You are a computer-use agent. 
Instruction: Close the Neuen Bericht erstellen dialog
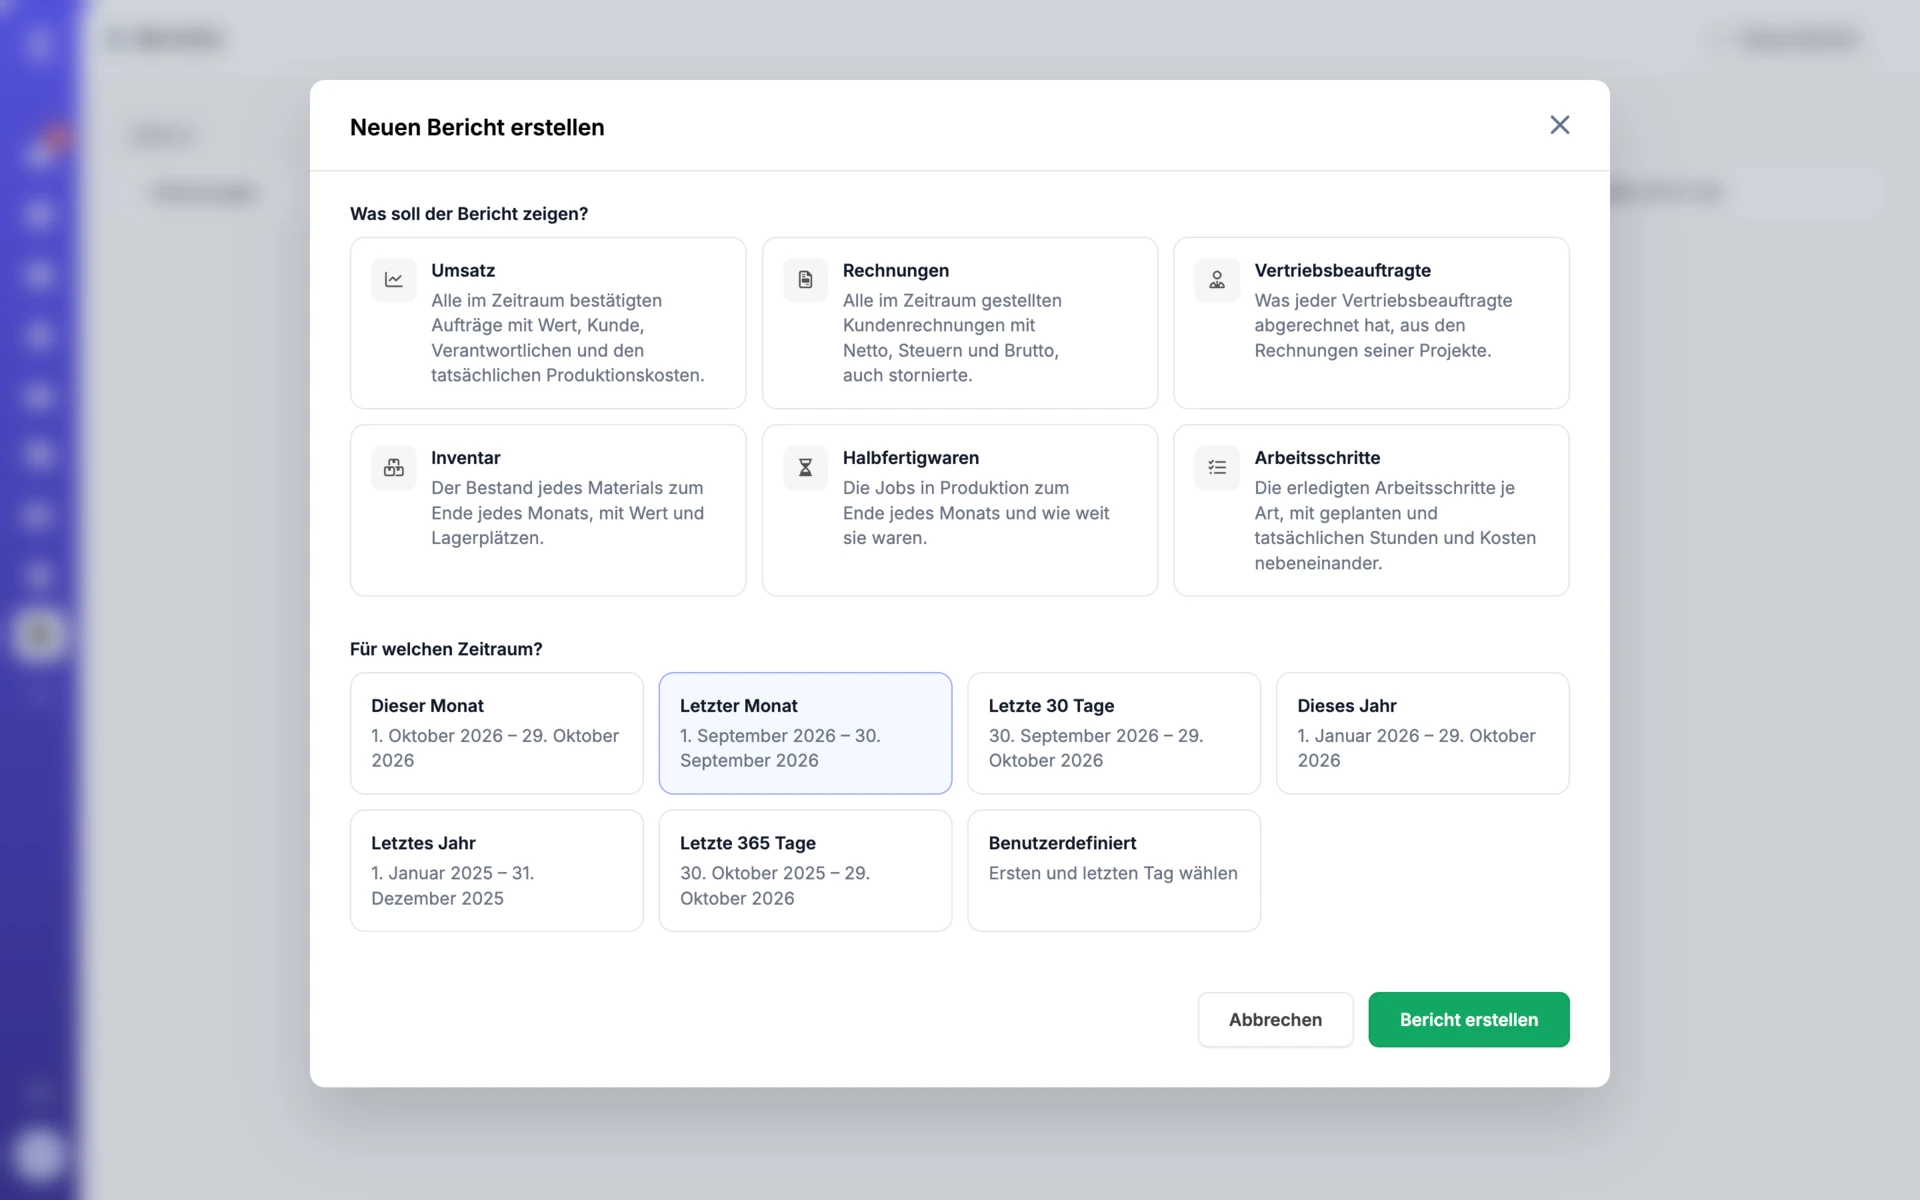click(1560, 125)
